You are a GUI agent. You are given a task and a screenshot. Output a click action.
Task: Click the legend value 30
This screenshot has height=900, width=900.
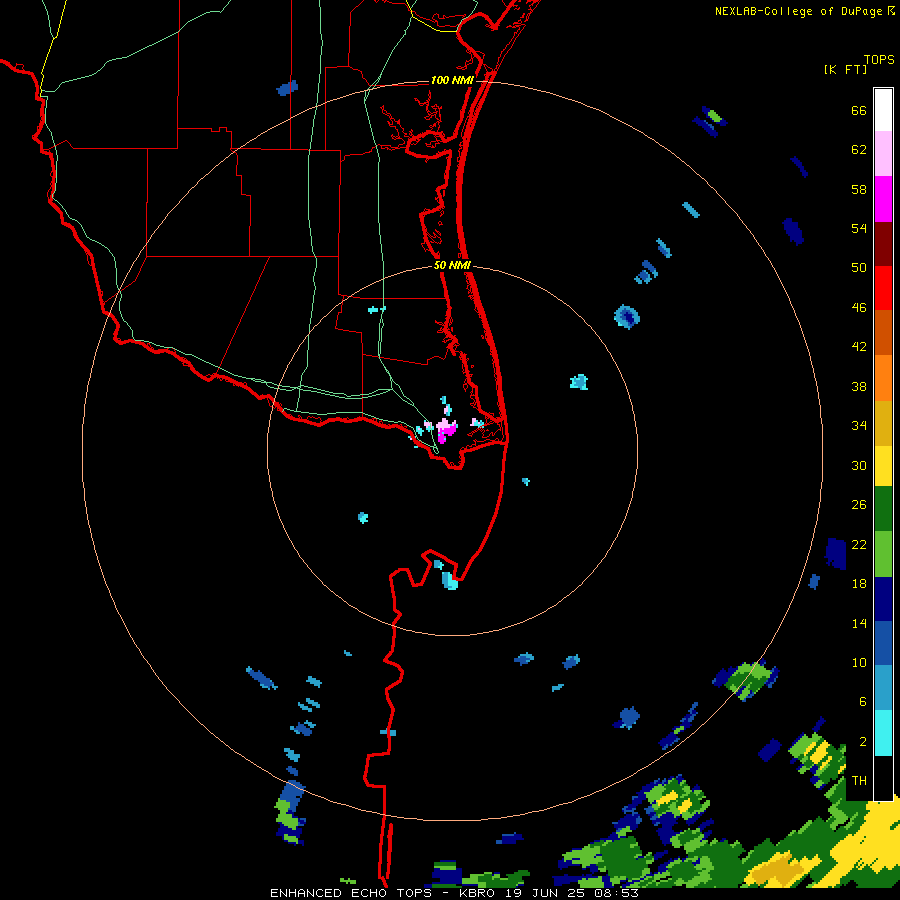coord(859,465)
